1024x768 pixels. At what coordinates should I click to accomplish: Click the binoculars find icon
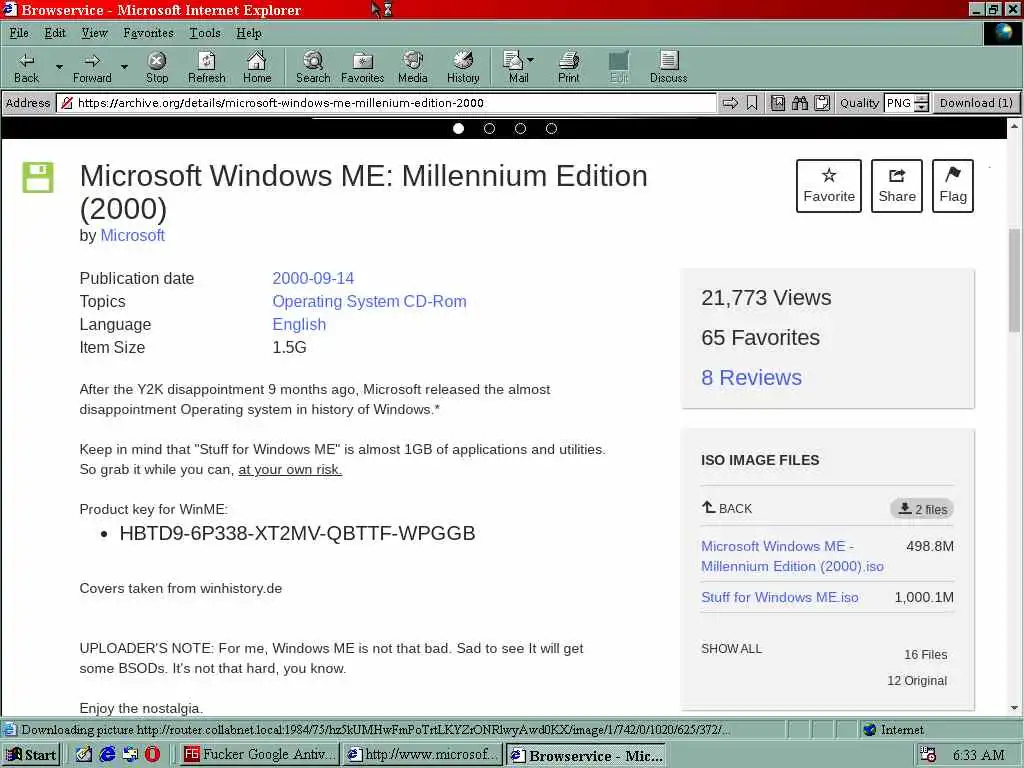pyautogui.click(x=800, y=103)
